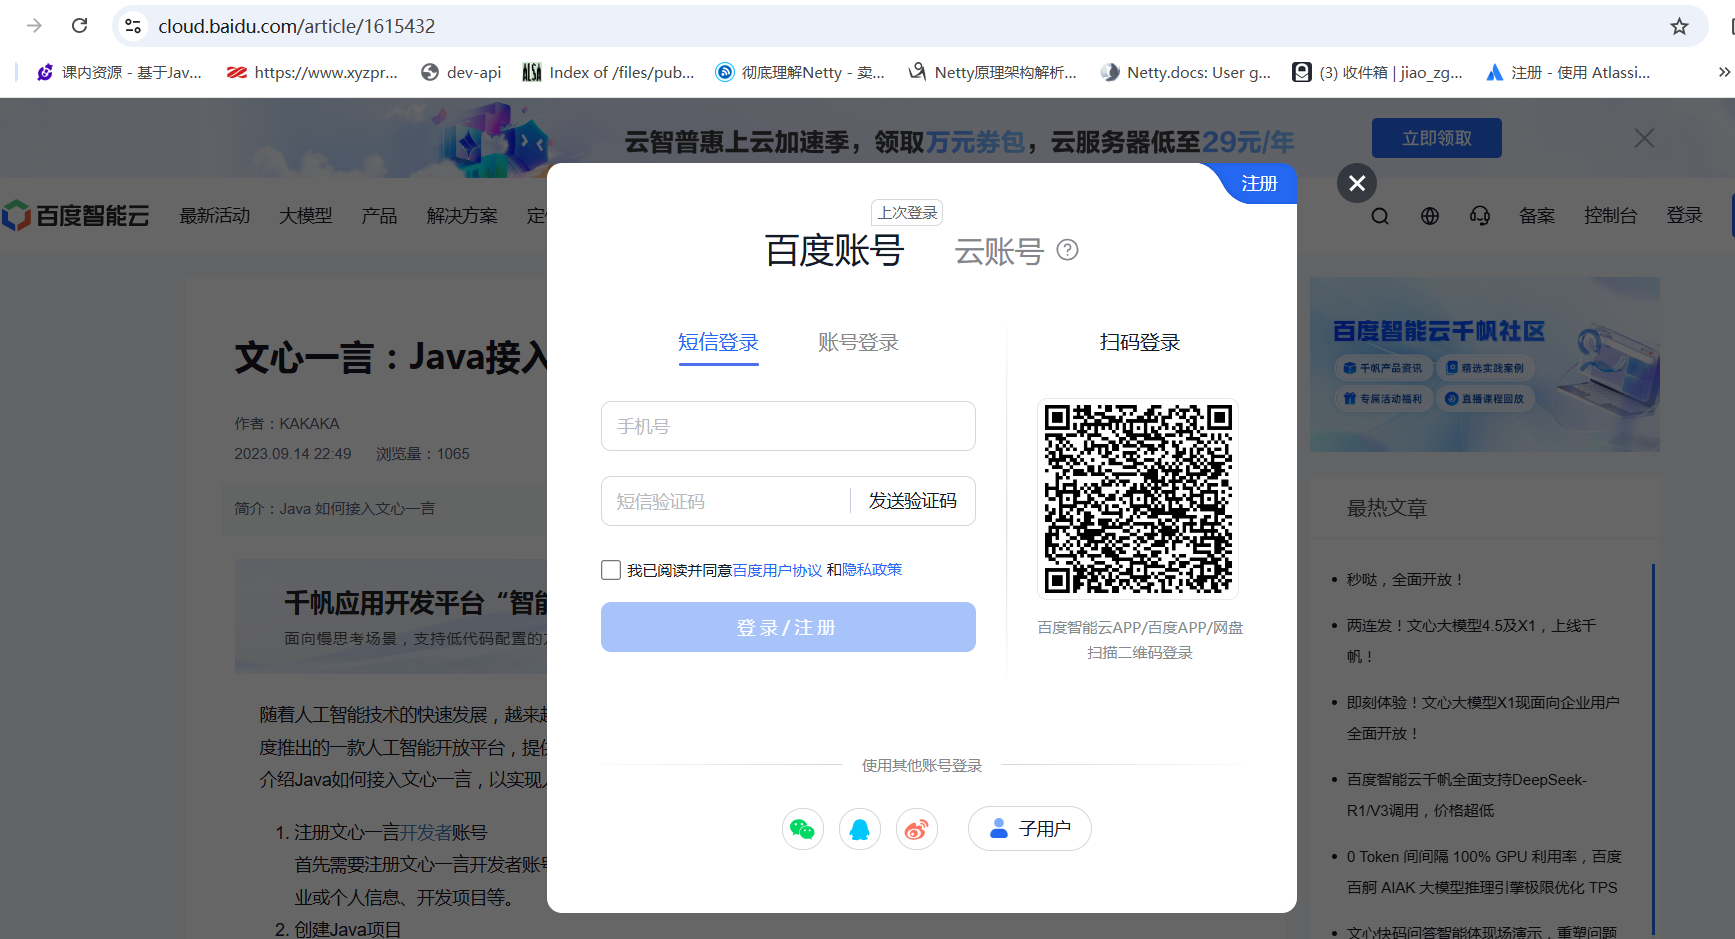This screenshot has height=939, width=1735.
Task: Click 发送验证码 button
Action: 912,501
